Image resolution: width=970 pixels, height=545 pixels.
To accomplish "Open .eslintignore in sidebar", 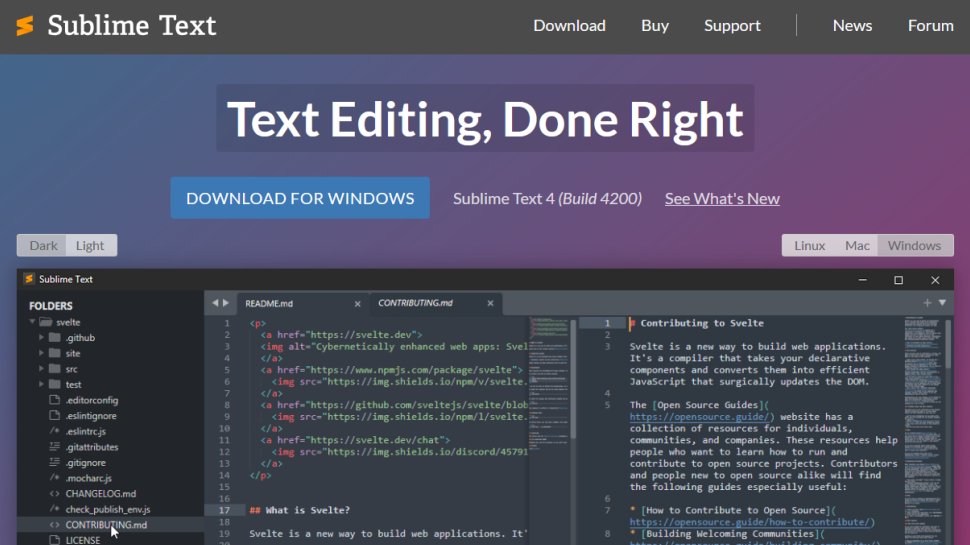I will coord(91,416).
